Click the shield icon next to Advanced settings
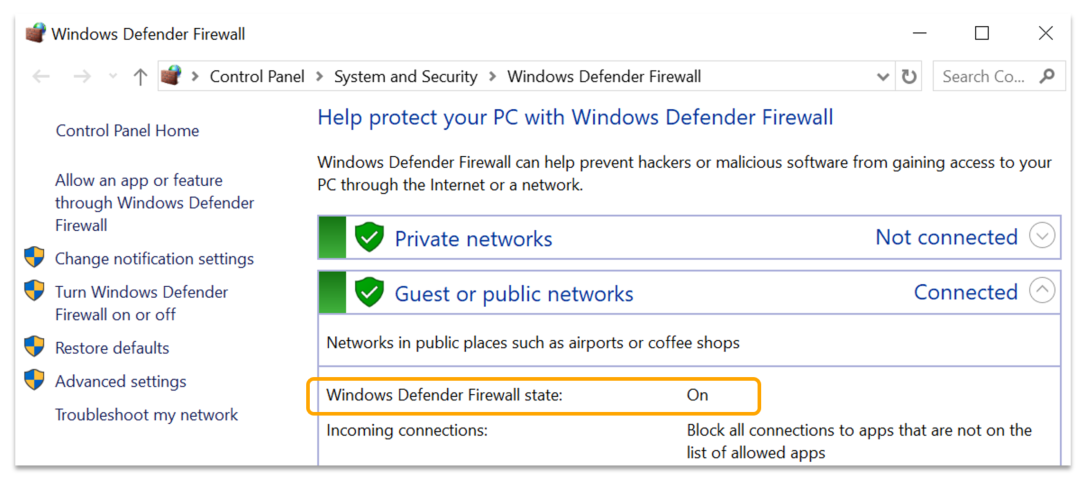 pos(35,380)
